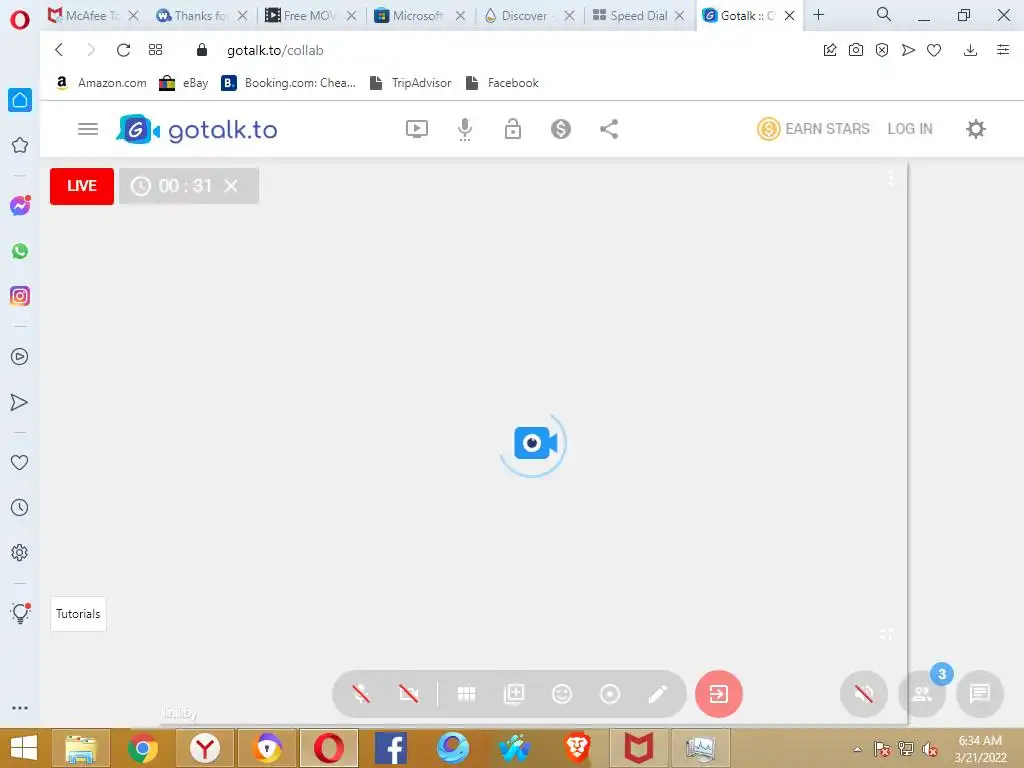Open Windows Start menu
1024x768 pixels.
pos(24,748)
